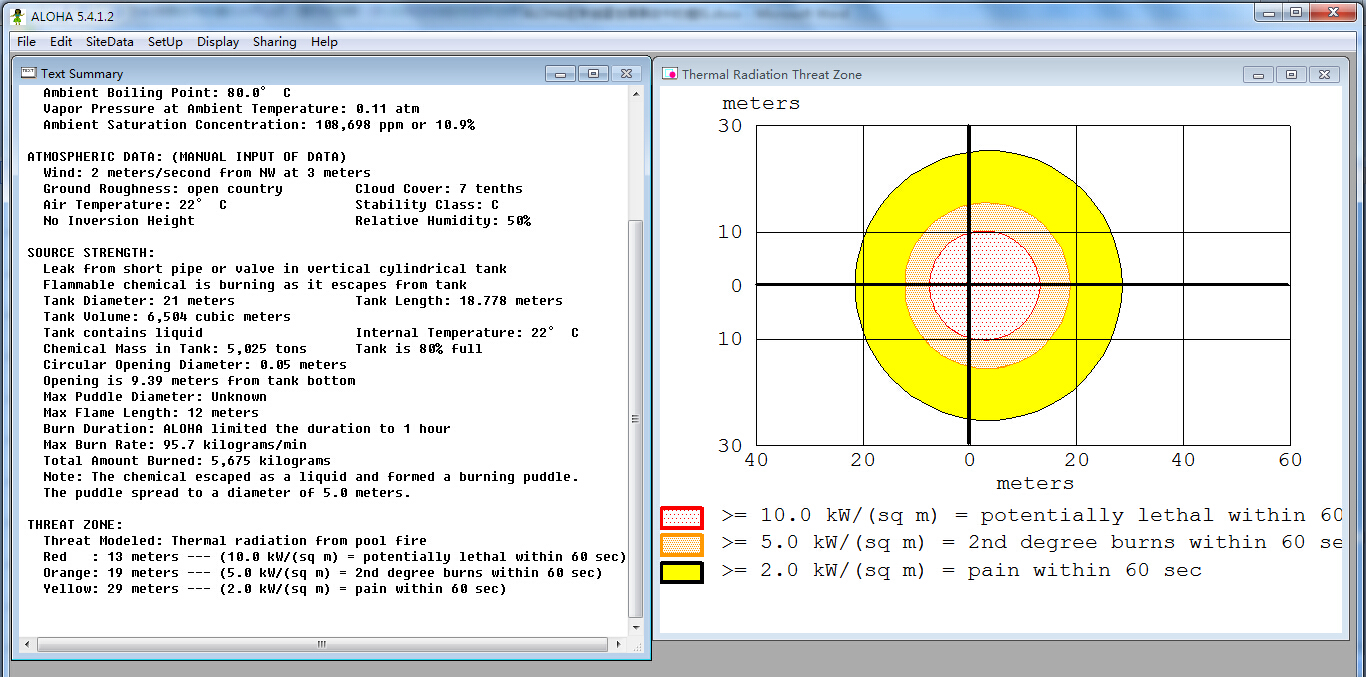The width and height of the screenshot is (1366, 677).
Task: Minimize the Thermal Radiation Threat Zone window
Action: [1258, 75]
